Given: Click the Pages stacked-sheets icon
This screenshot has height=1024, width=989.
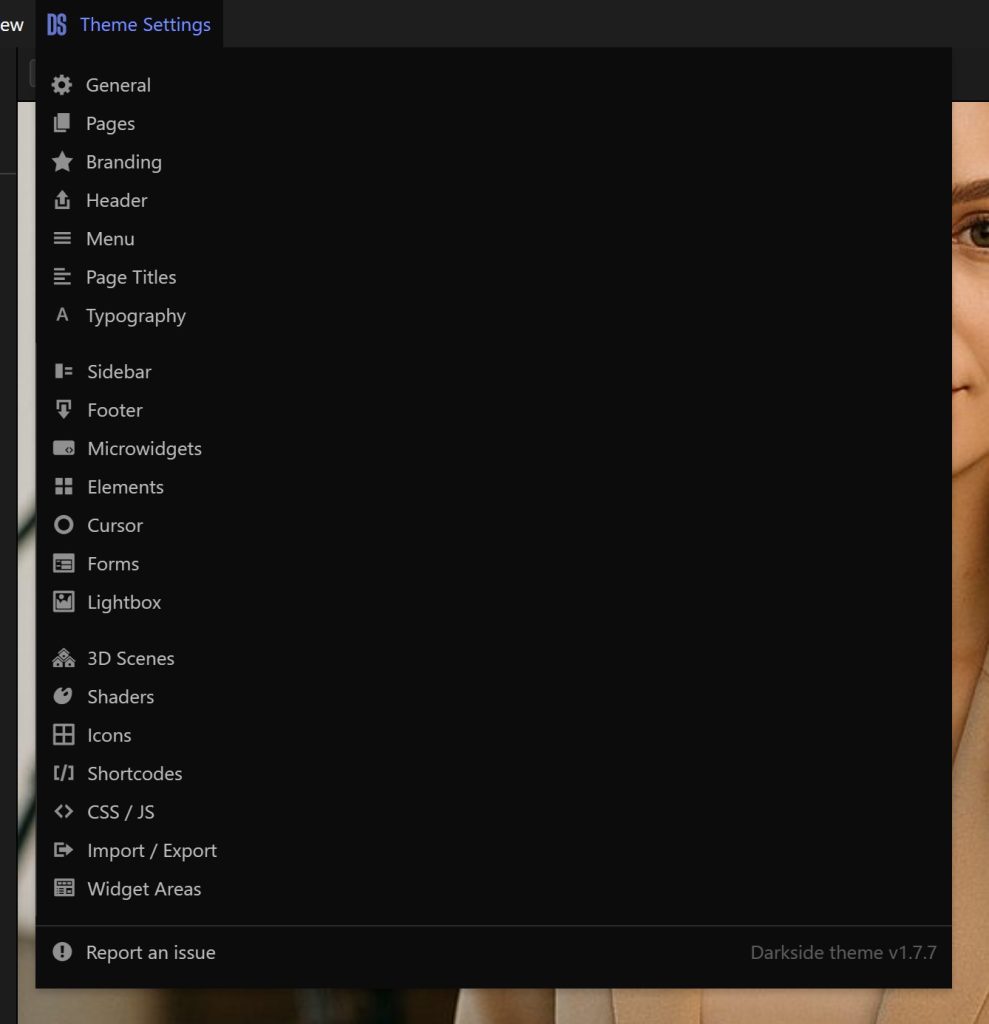Looking at the screenshot, I should coord(62,123).
